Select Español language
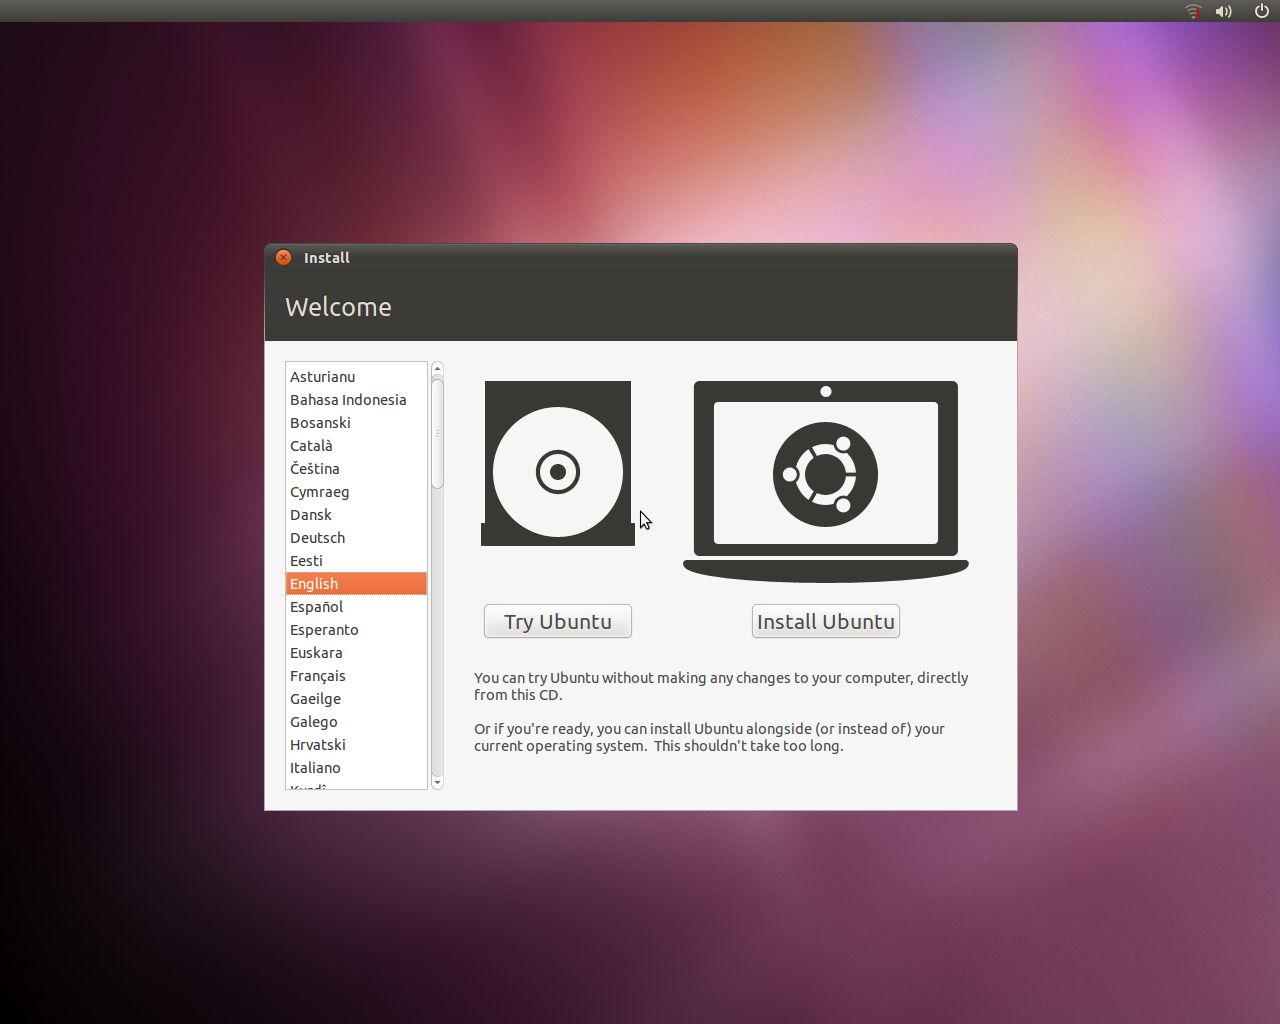 pos(356,607)
